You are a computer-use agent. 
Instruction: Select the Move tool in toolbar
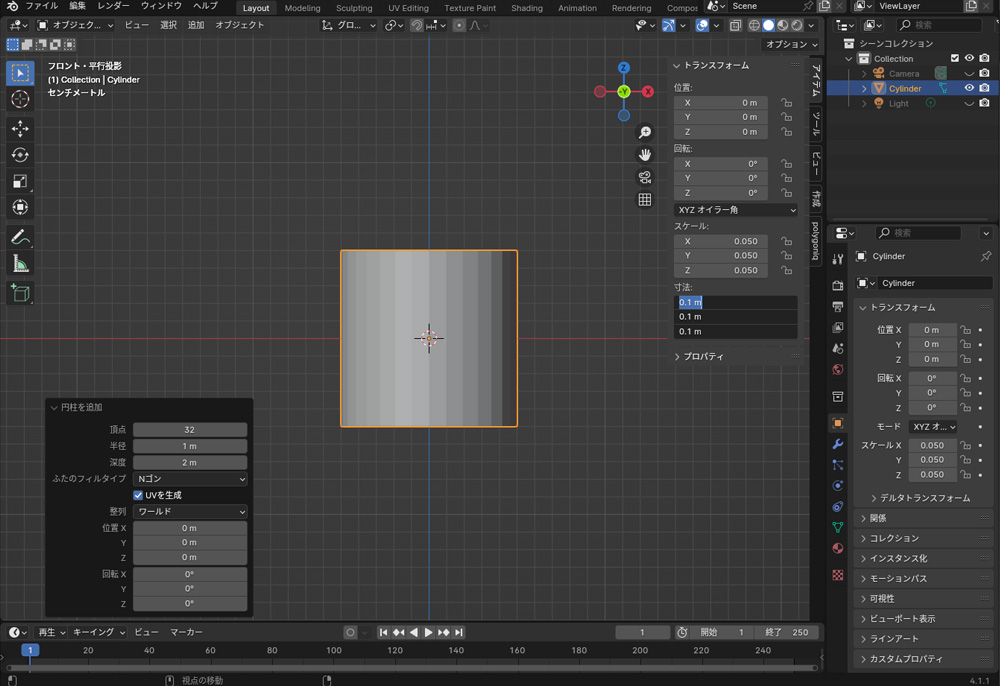pyautogui.click(x=20, y=129)
